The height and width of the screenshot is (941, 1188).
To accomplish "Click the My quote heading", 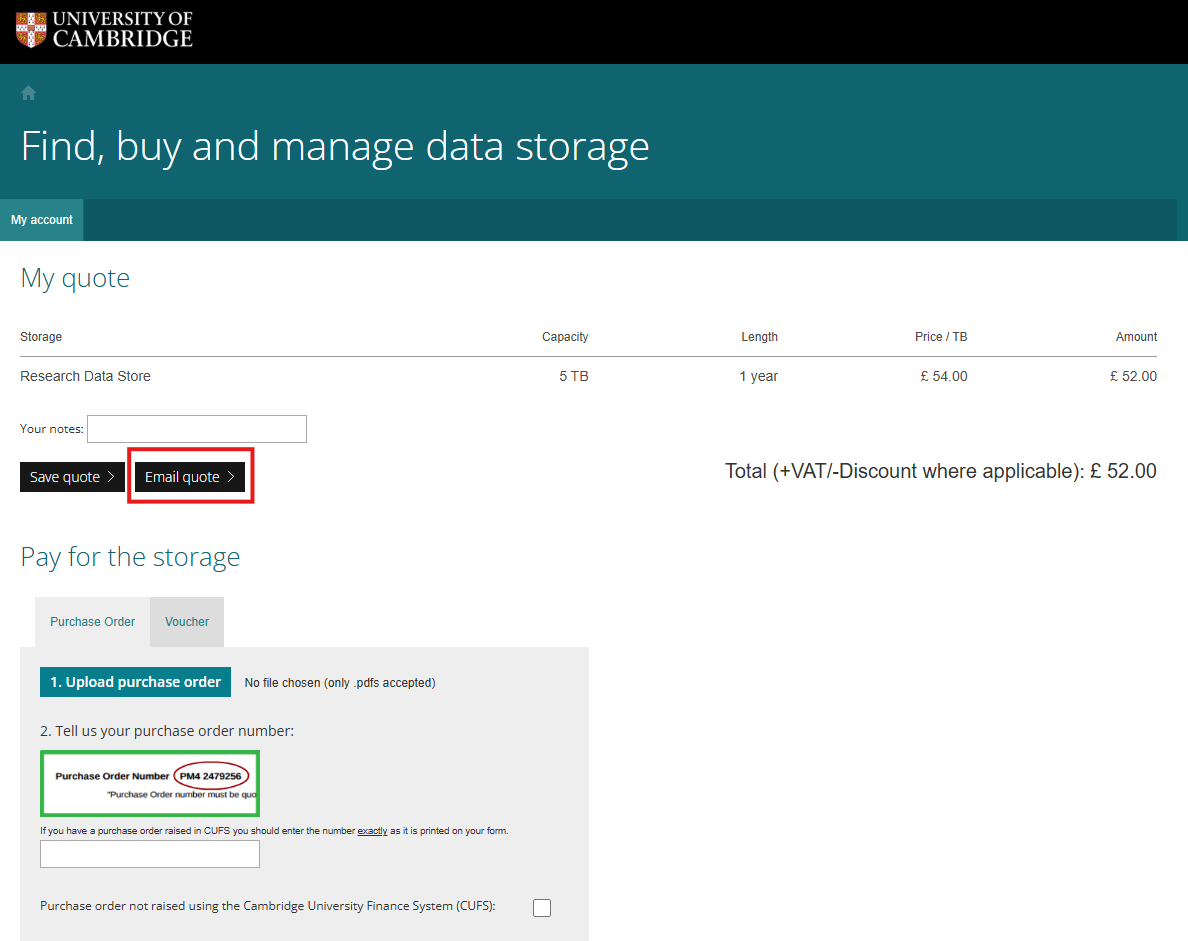I will pyautogui.click(x=75, y=279).
